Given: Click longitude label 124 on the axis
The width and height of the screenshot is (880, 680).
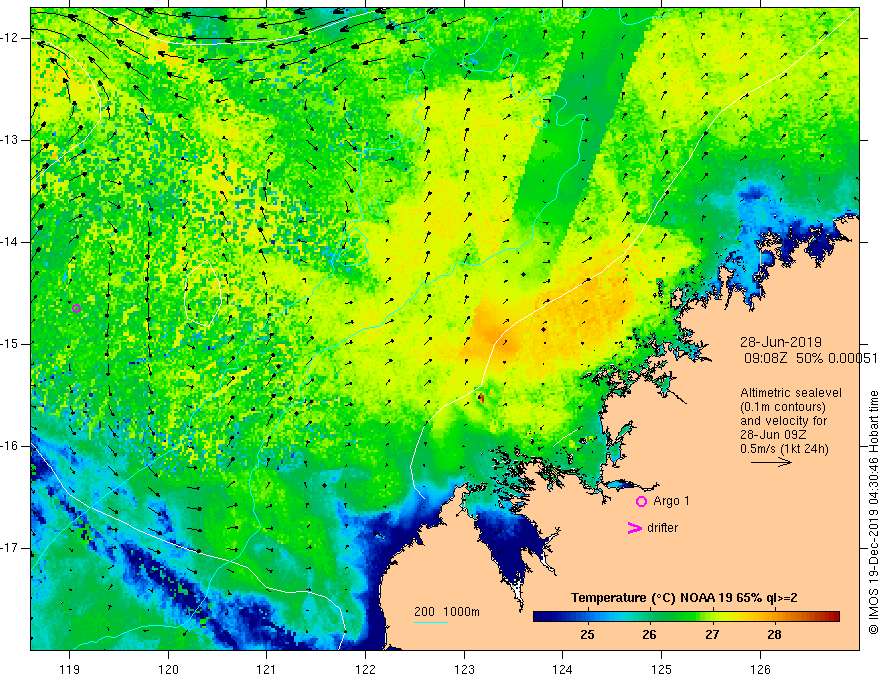Looking at the screenshot, I should tap(563, 669).
